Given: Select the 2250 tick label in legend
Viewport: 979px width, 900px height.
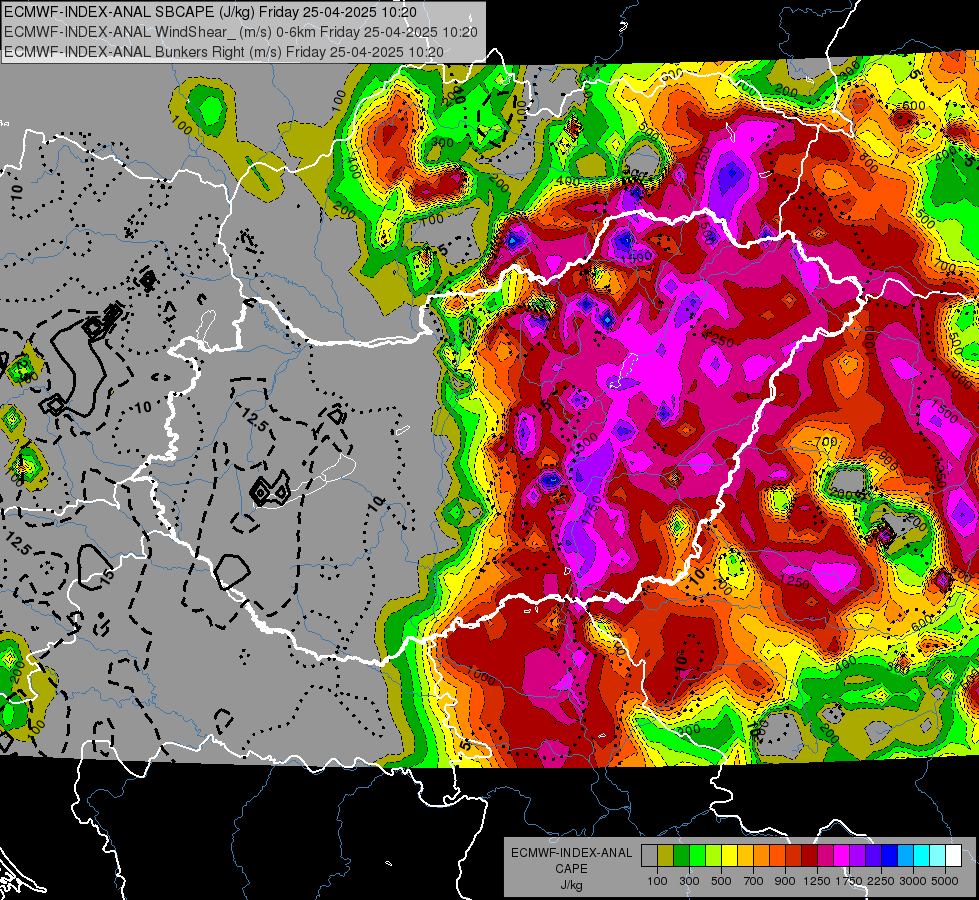Looking at the screenshot, I should (881, 881).
